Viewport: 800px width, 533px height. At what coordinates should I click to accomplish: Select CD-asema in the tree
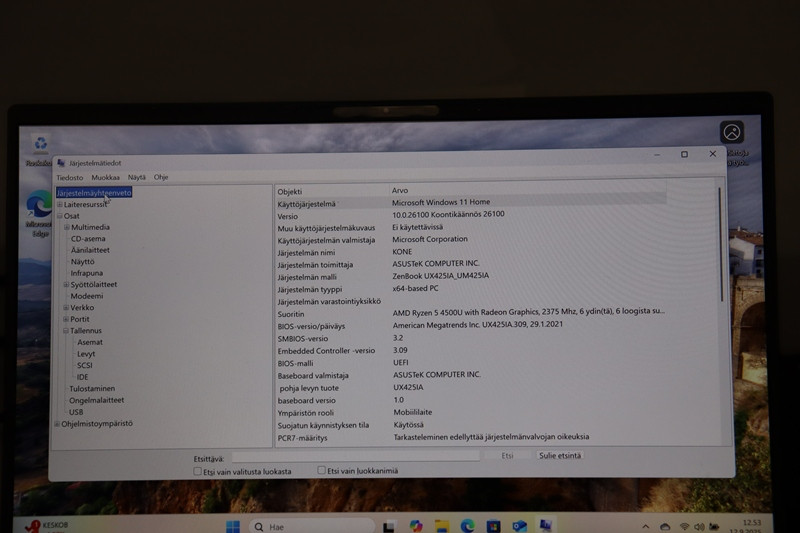88,239
